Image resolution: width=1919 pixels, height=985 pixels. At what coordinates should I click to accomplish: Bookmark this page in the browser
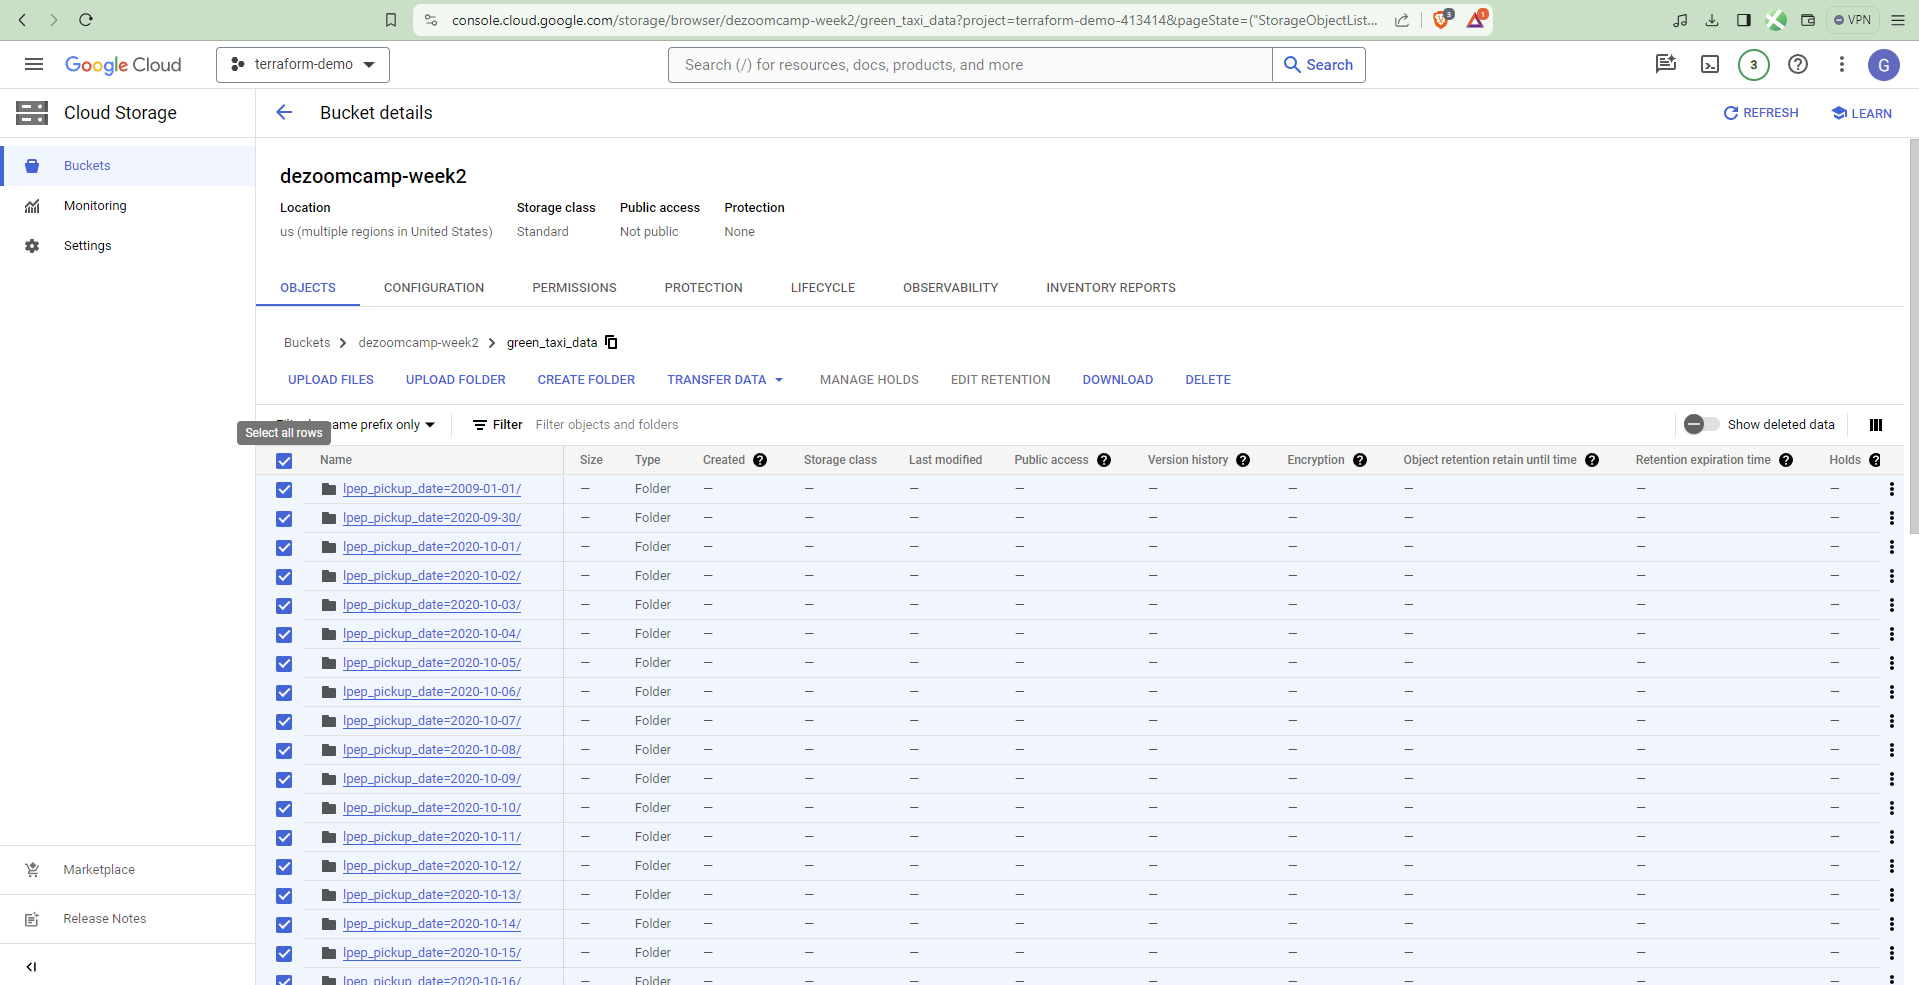click(391, 20)
